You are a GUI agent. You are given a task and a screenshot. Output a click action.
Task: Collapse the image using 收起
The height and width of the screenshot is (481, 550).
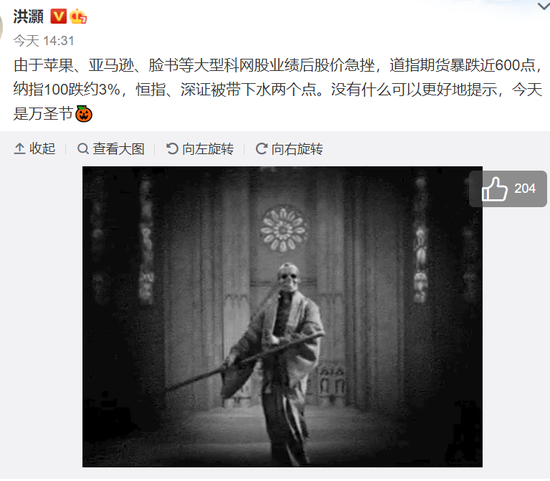34,149
